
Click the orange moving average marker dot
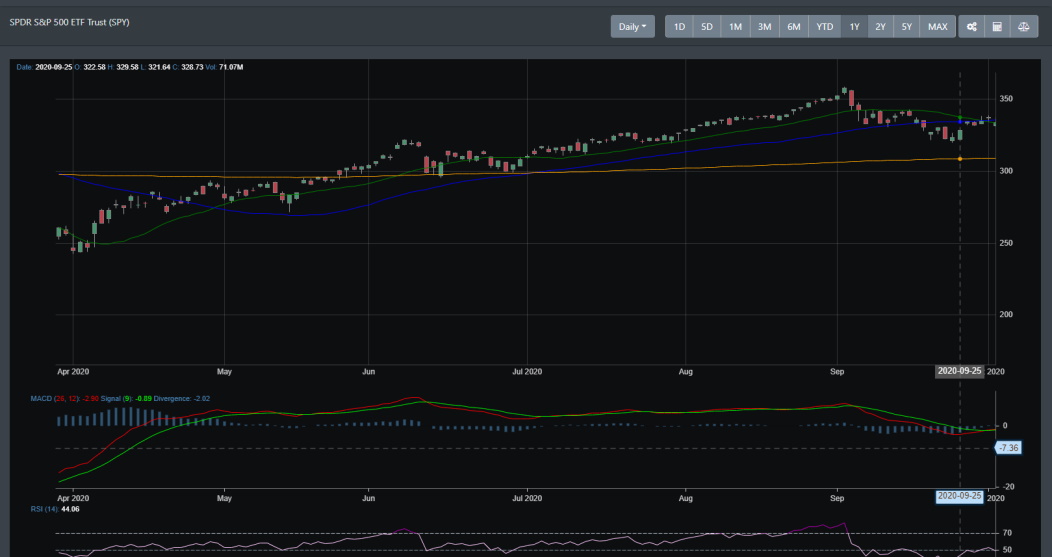coord(960,159)
